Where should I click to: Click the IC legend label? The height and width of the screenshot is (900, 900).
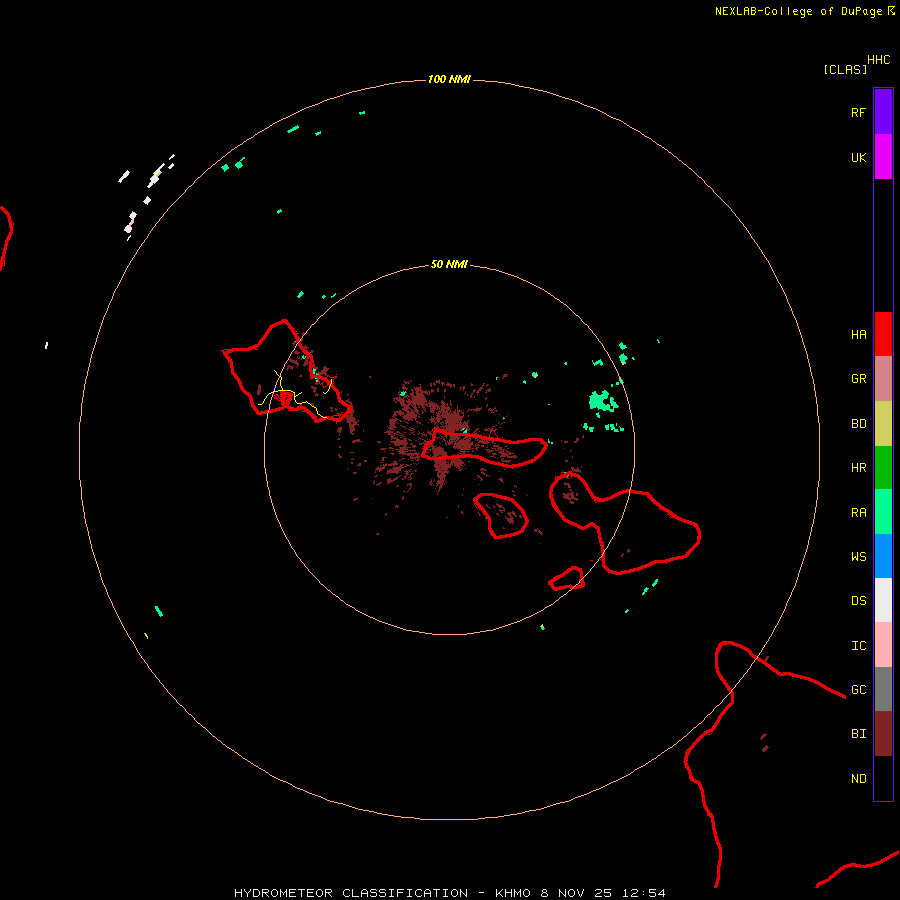tap(858, 646)
